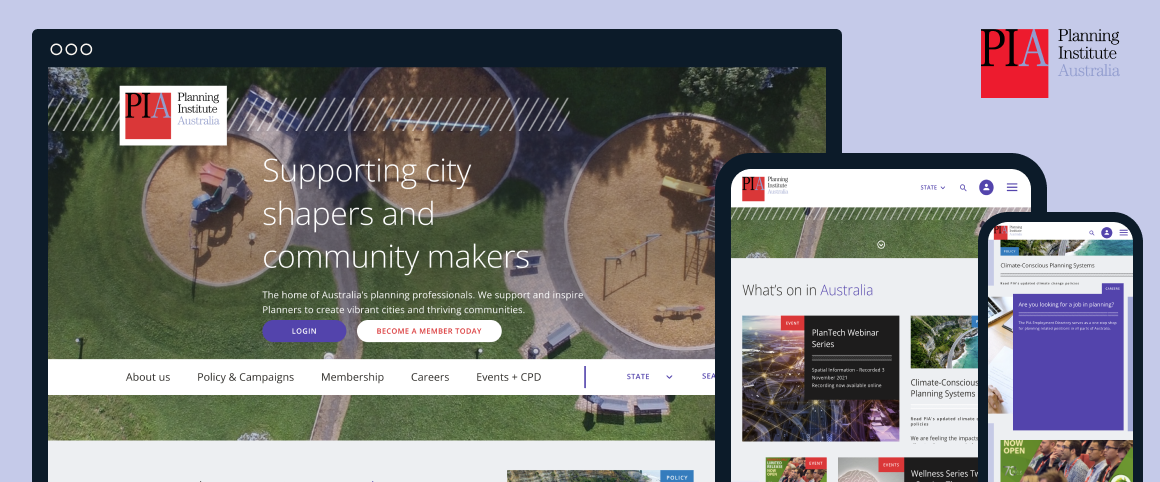The width and height of the screenshot is (1160, 482).
Task: Open the small 'Limited release' thumbnail on the tablet
Action: pyautogui.click(x=796, y=469)
